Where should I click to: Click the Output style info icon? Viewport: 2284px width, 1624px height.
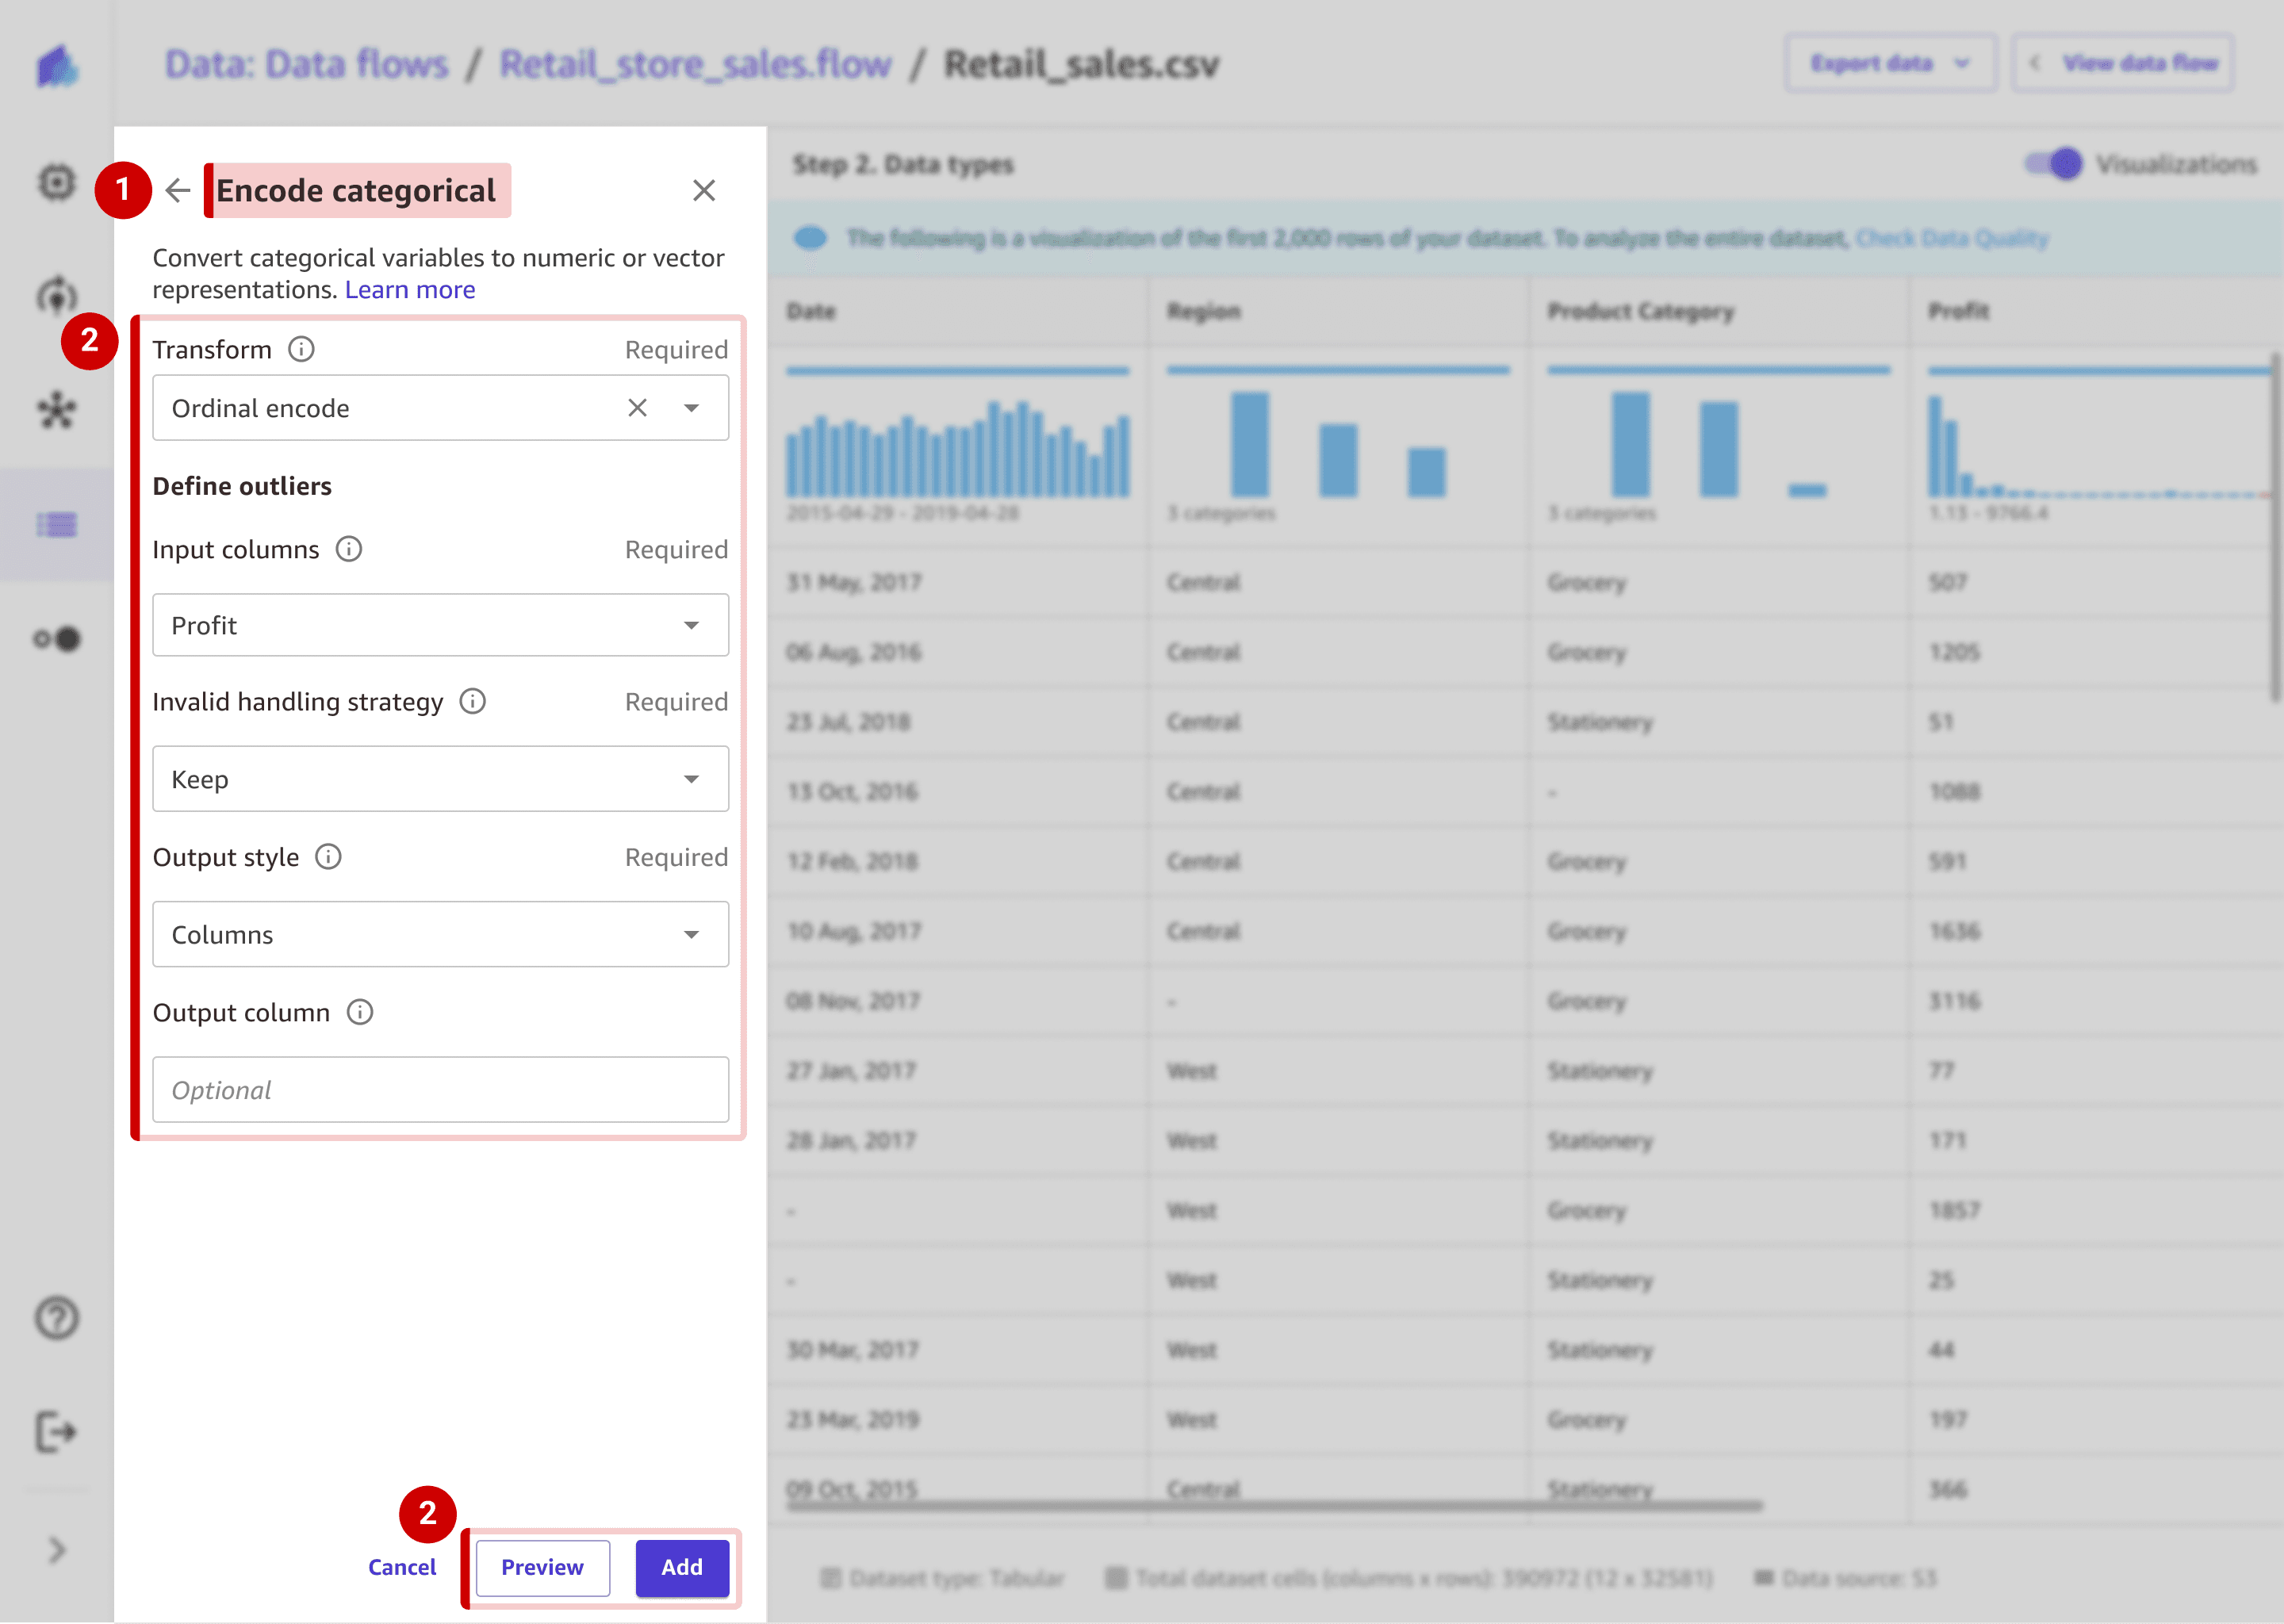click(329, 857)
